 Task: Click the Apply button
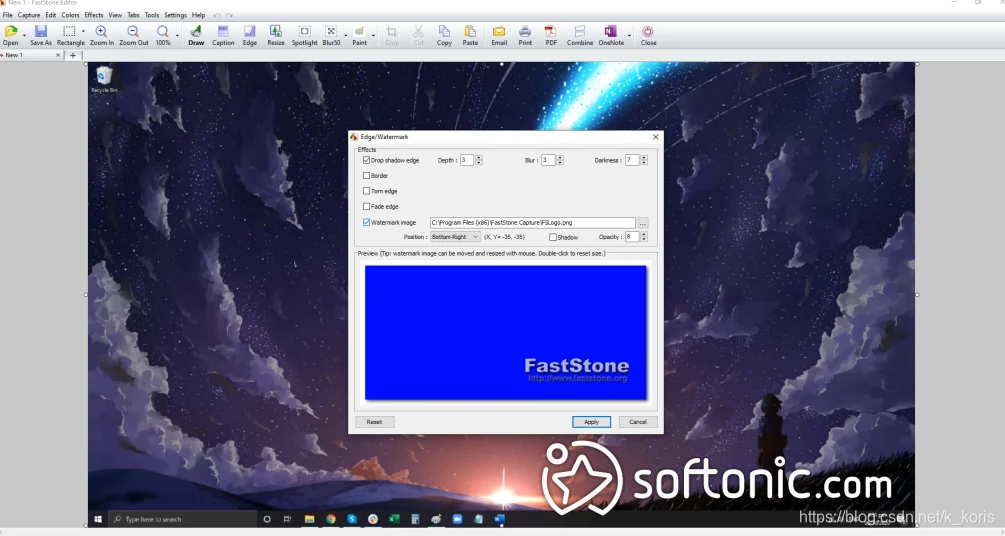pyautogui.click(x=591, y=422)
